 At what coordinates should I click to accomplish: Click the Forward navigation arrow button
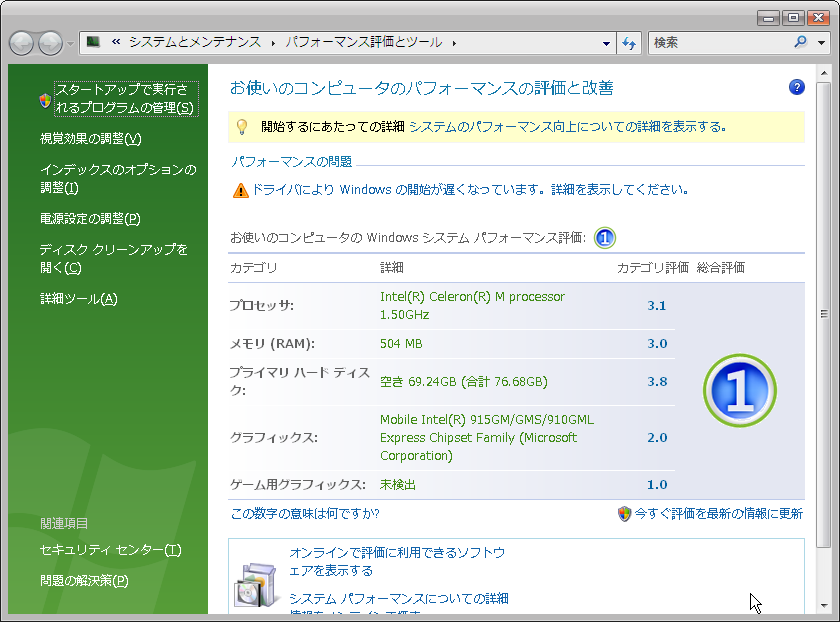50,43
